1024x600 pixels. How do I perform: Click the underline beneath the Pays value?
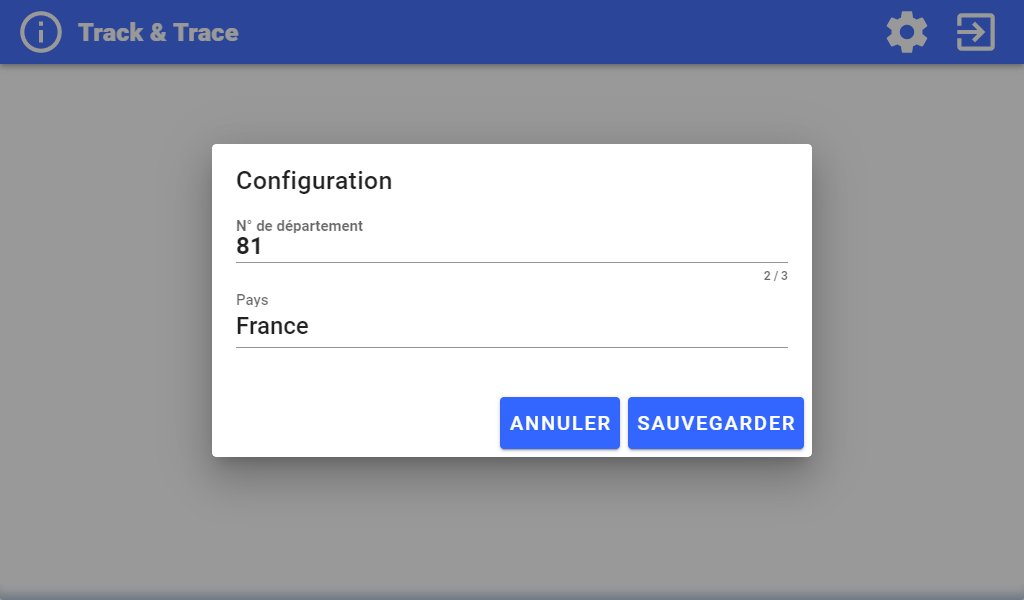pyautogui.click(x=511, y=347)
